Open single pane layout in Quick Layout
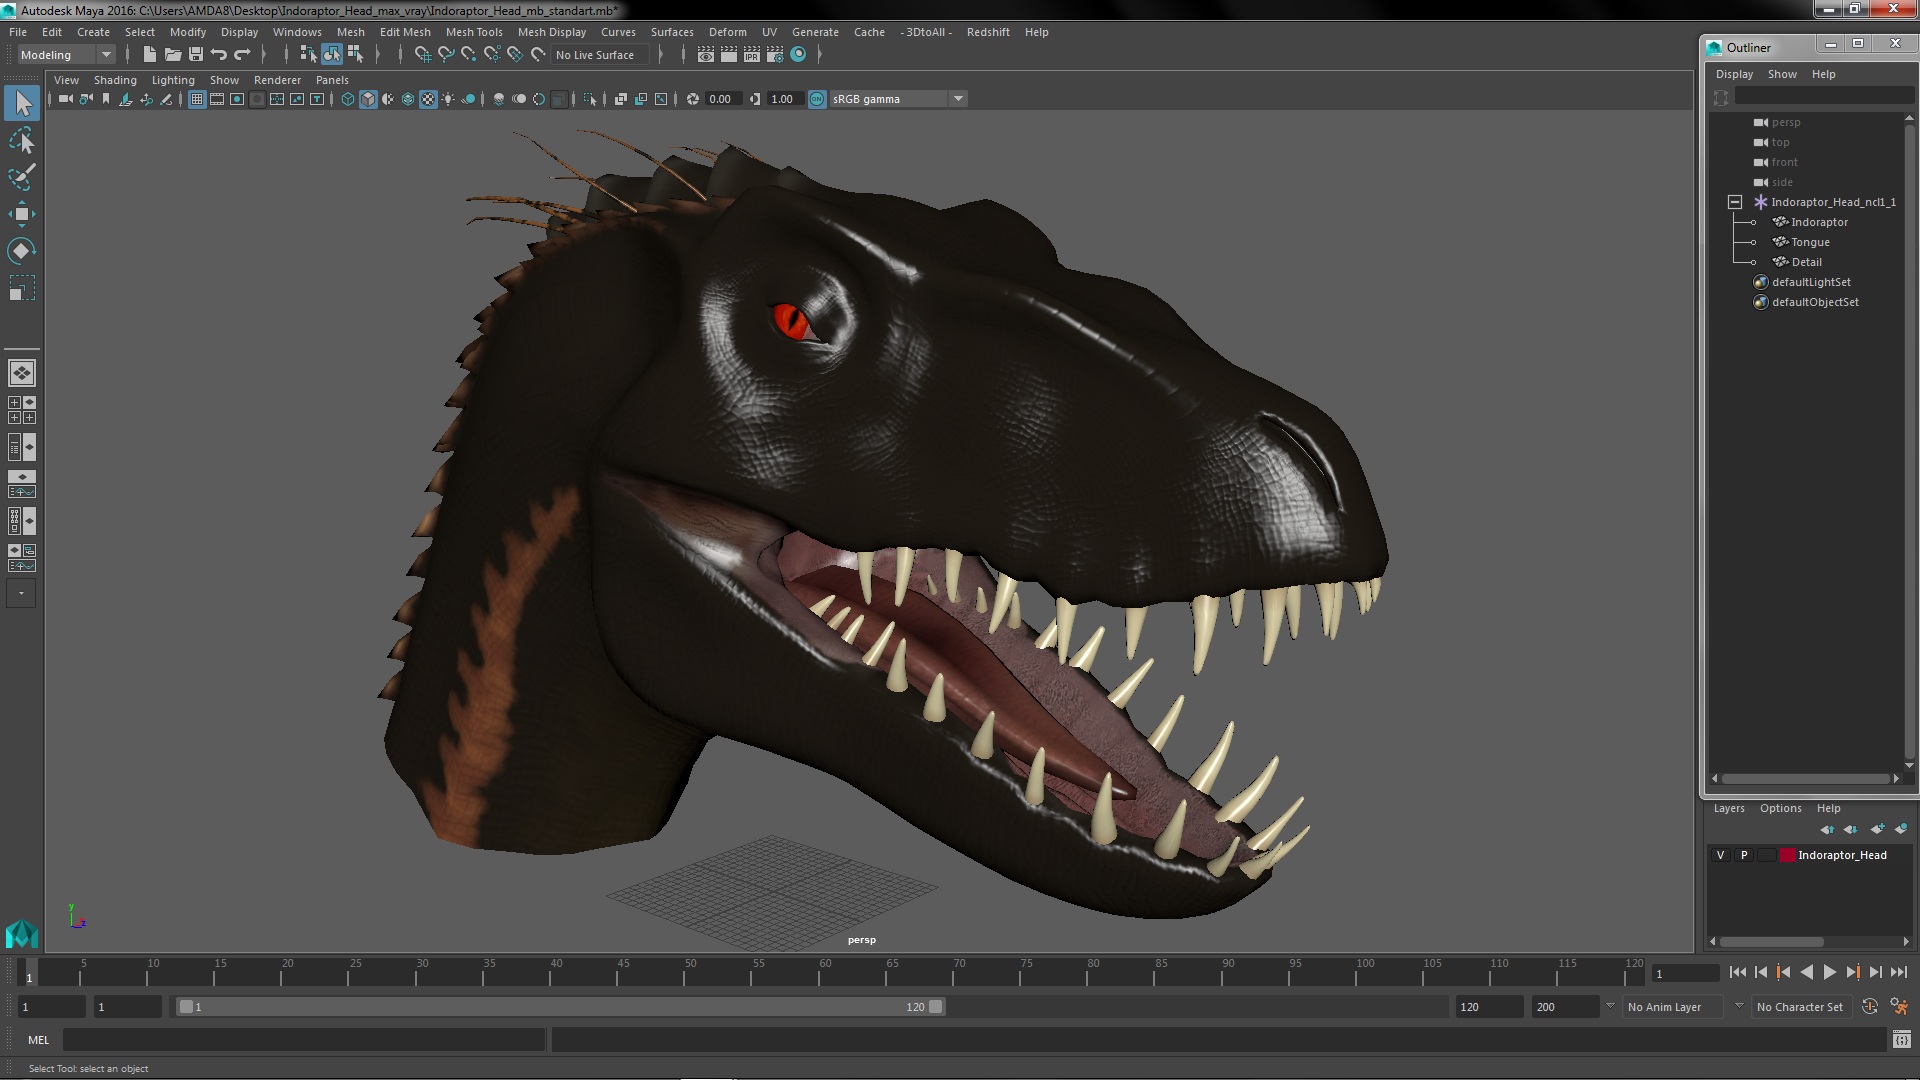The width and height of the screenshot is (1920, 1080). (22, 373)
